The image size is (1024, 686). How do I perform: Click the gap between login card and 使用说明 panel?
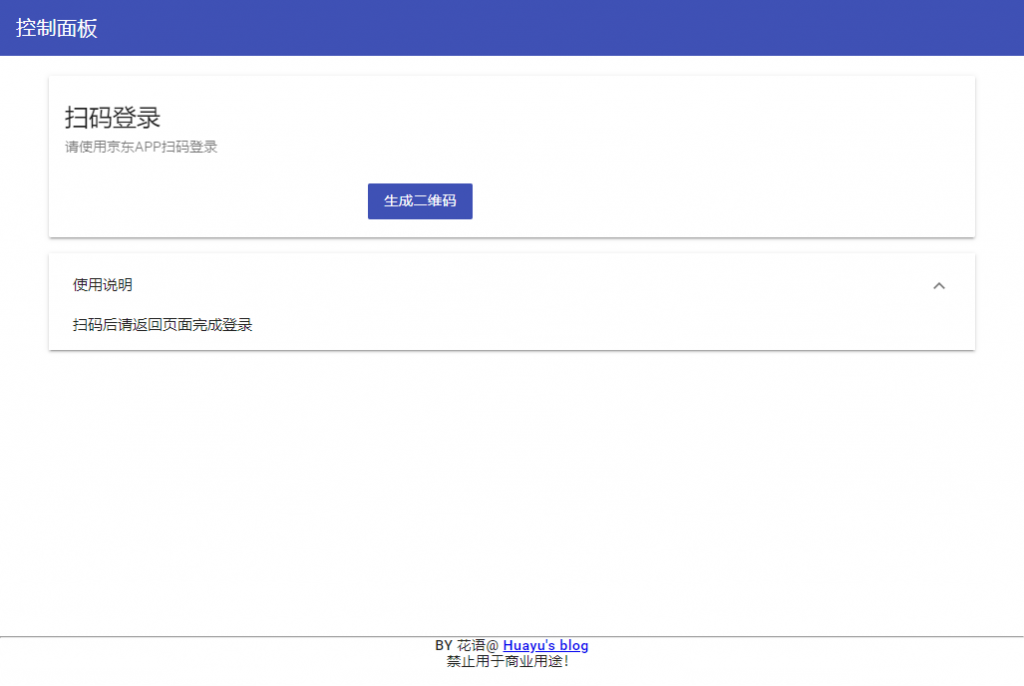tap(512, 245)
